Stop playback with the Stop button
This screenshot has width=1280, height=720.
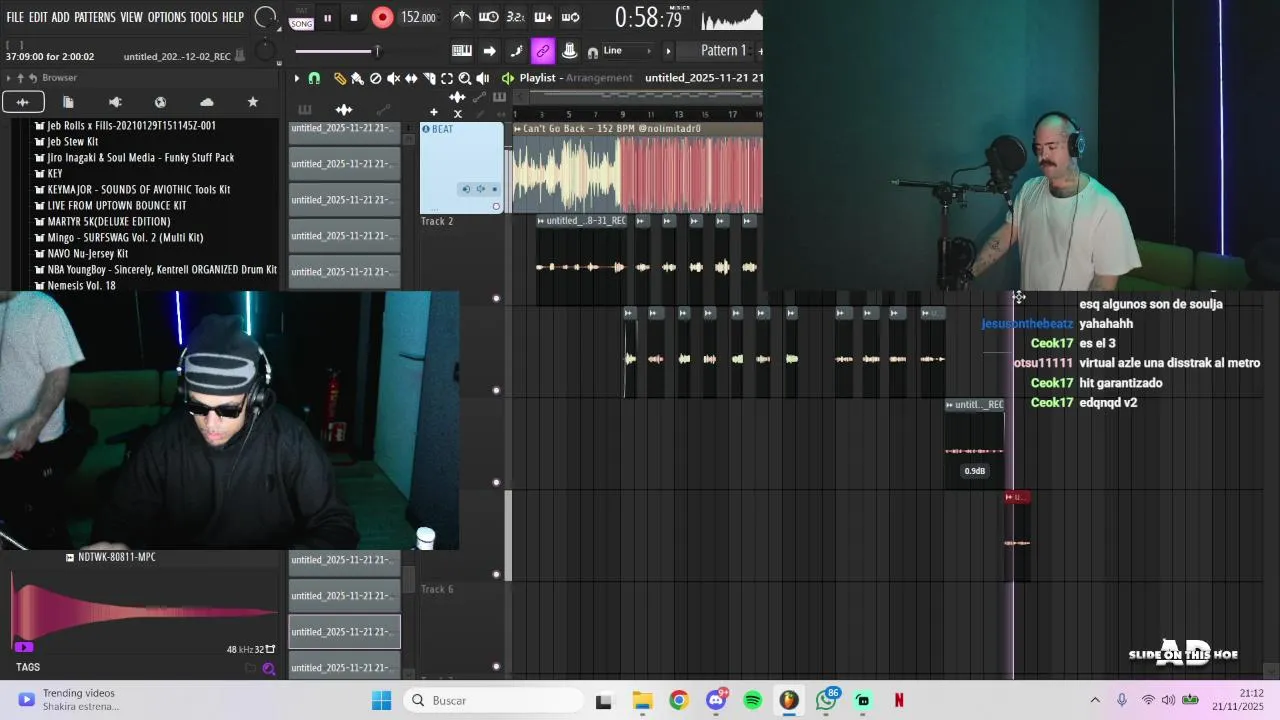pos(354,17)
